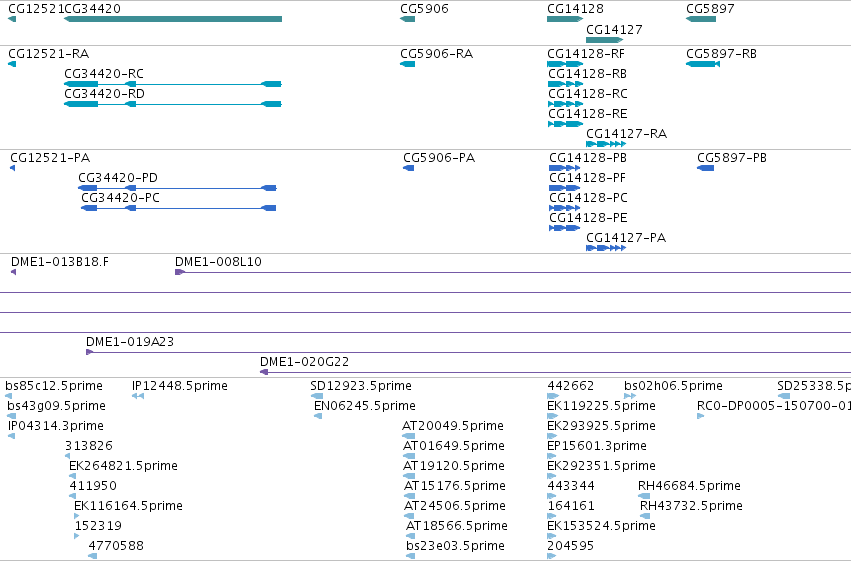Click feature 442662

click(553, 396)
